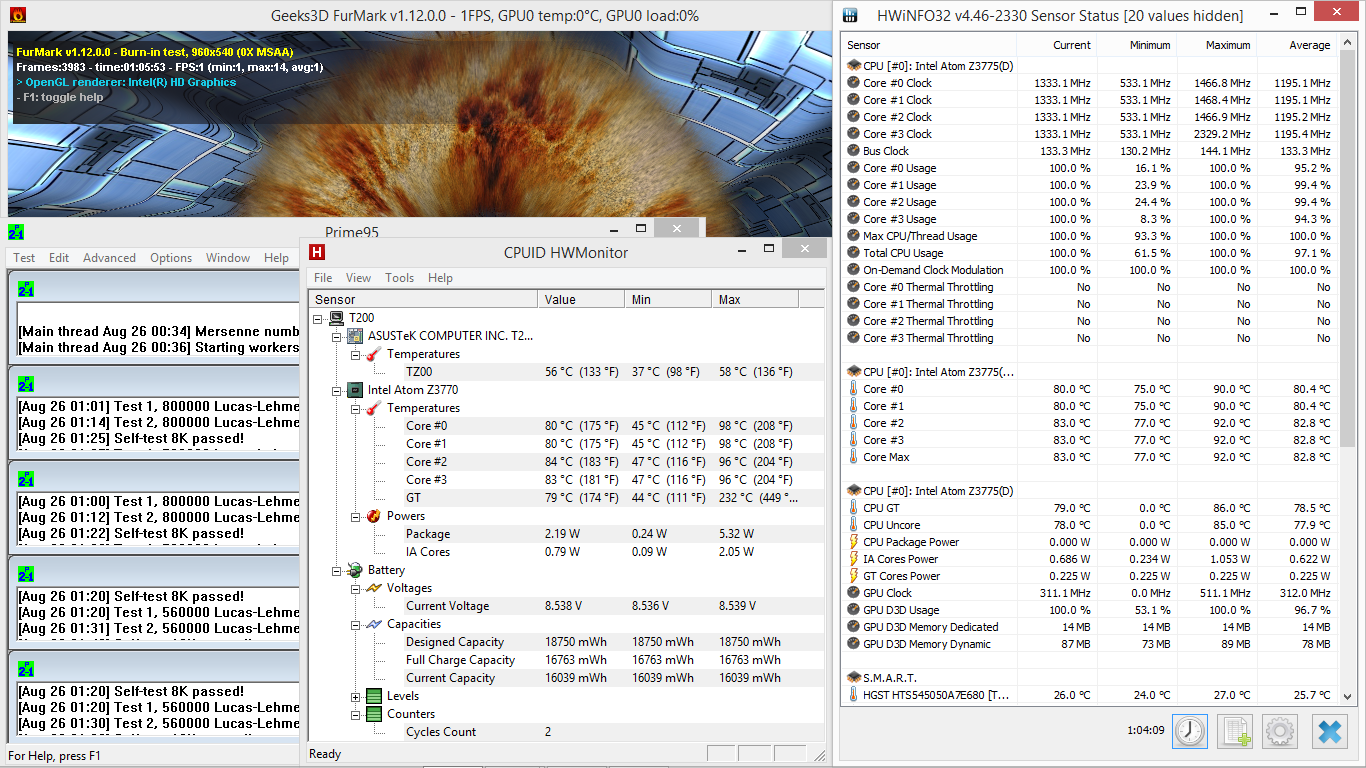Image resolution: width=1366 pixels, height=768 pixels.
Task: Collapse the Capacities node under Battery
Action: (355, 624)
